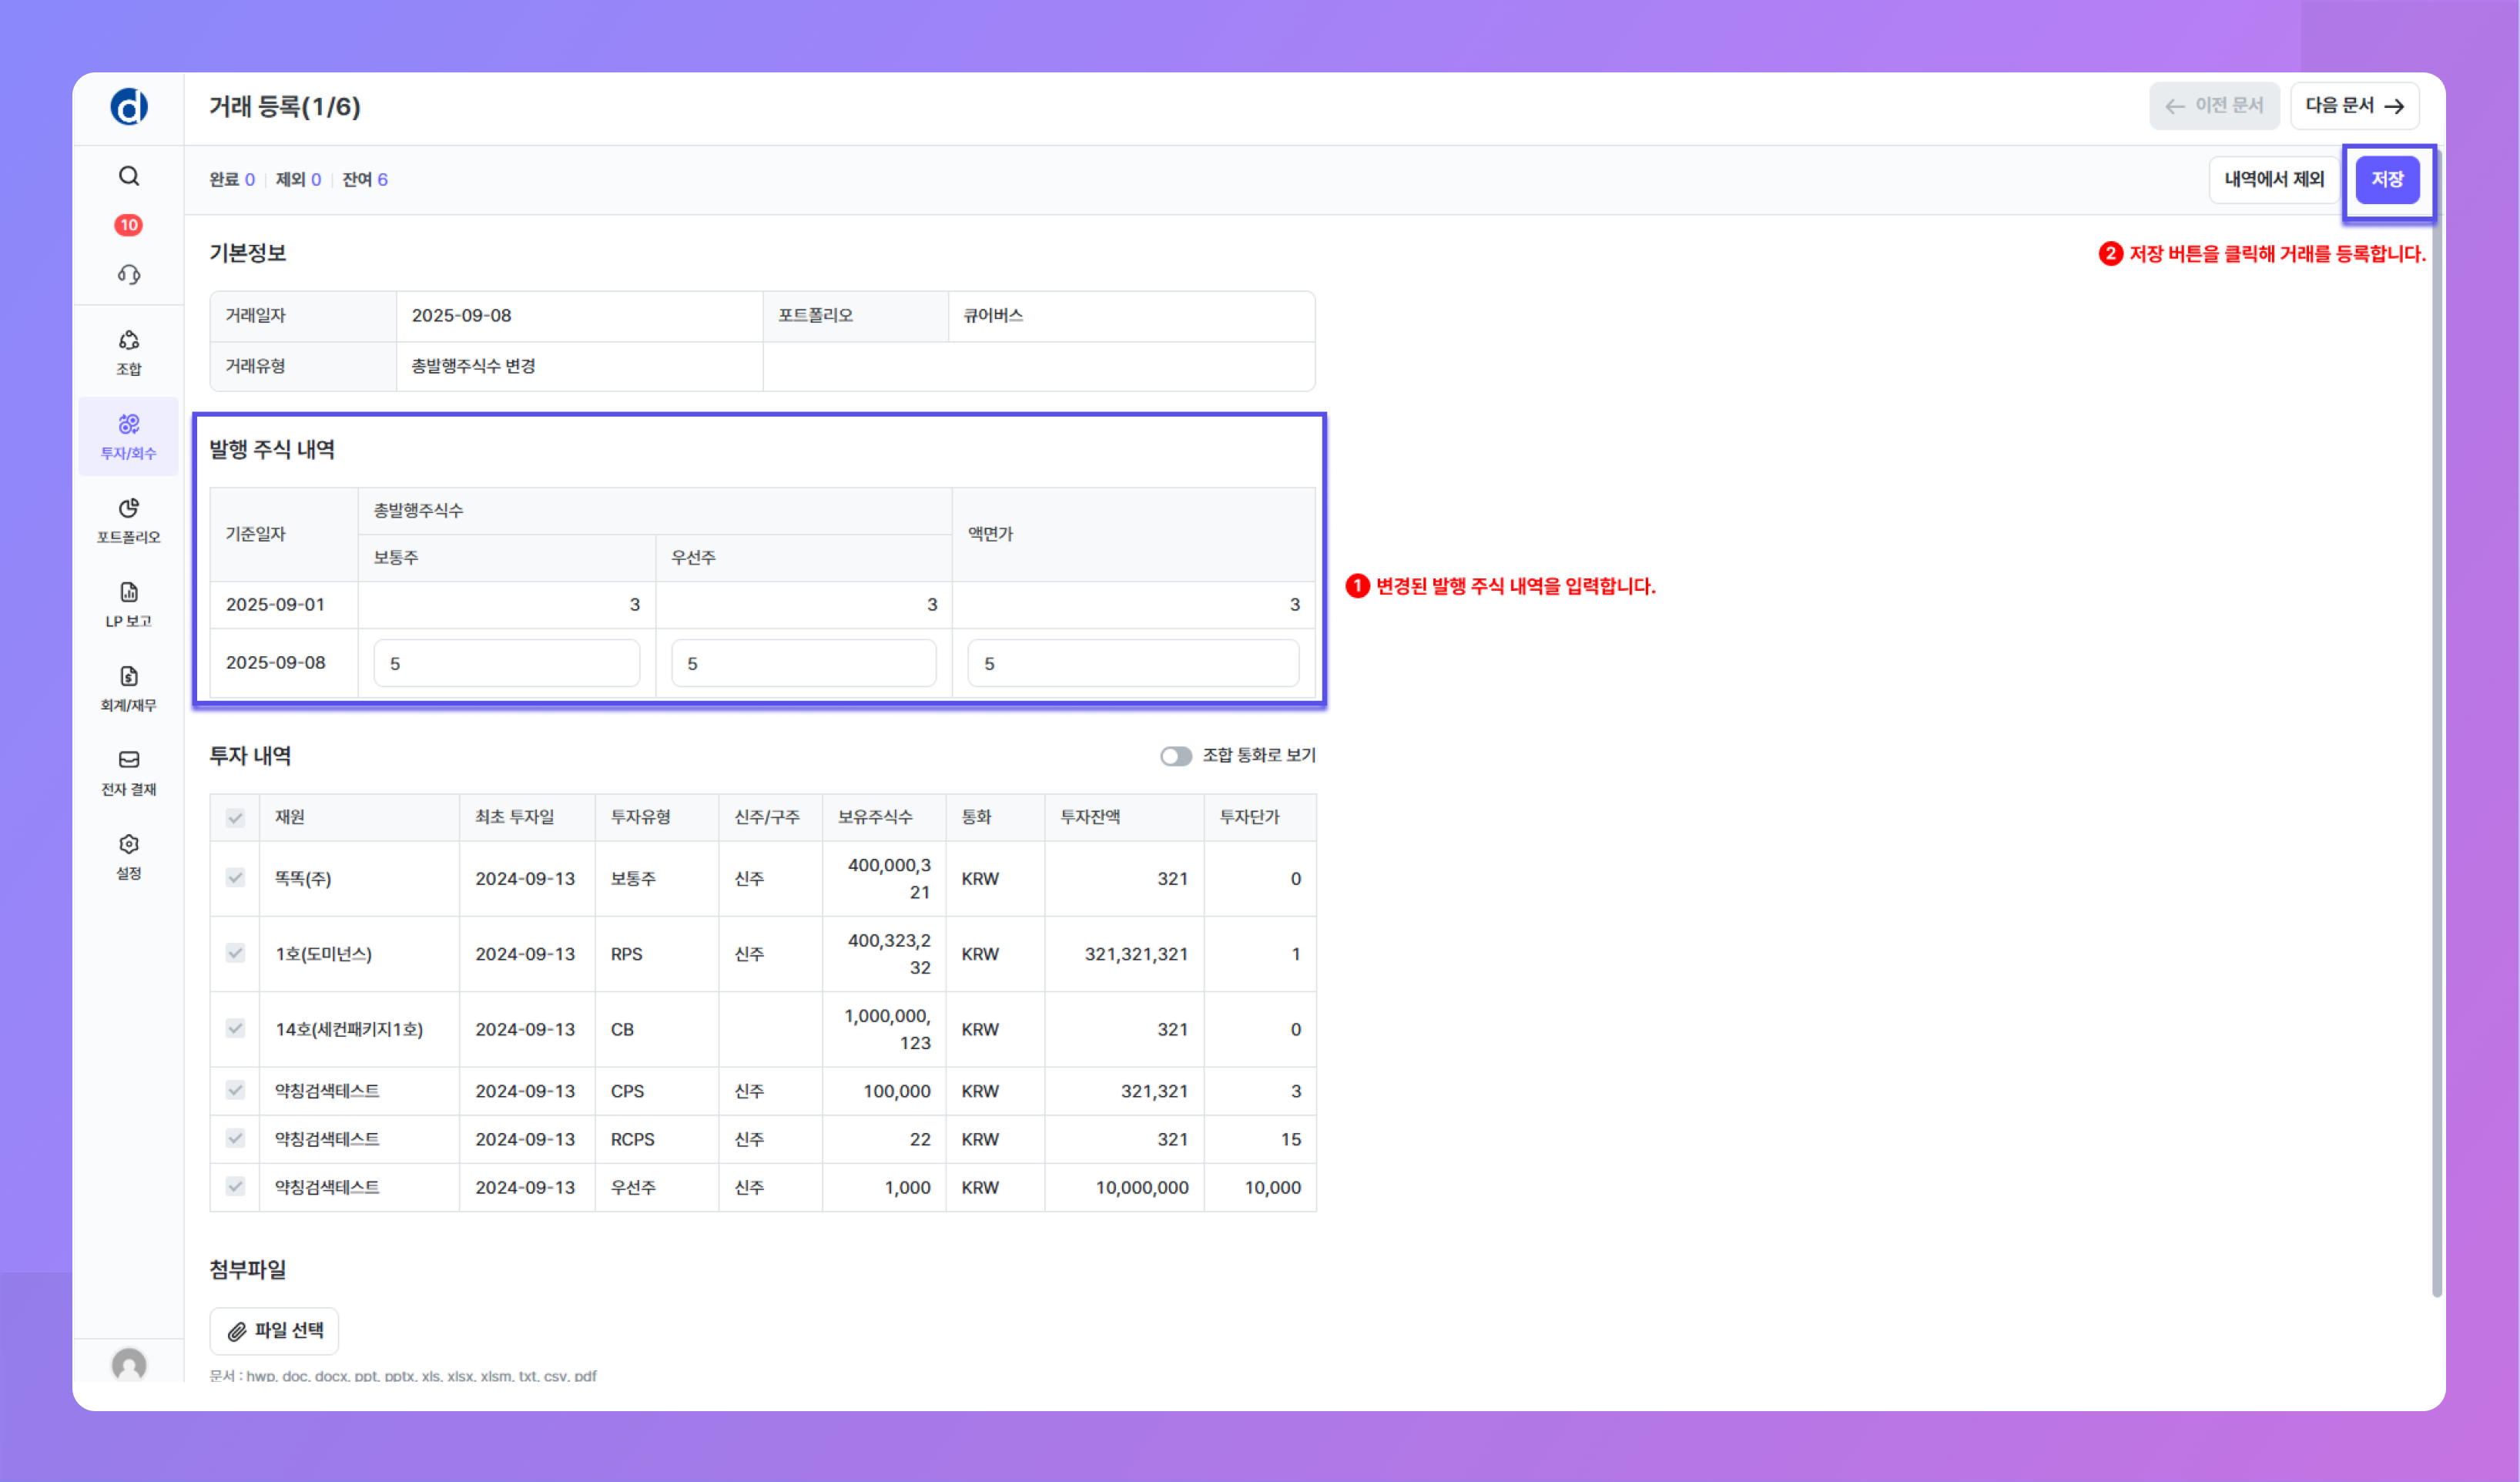Save the transaction with 저장 button
2520x1482 pixels.
click(2387, 180)
